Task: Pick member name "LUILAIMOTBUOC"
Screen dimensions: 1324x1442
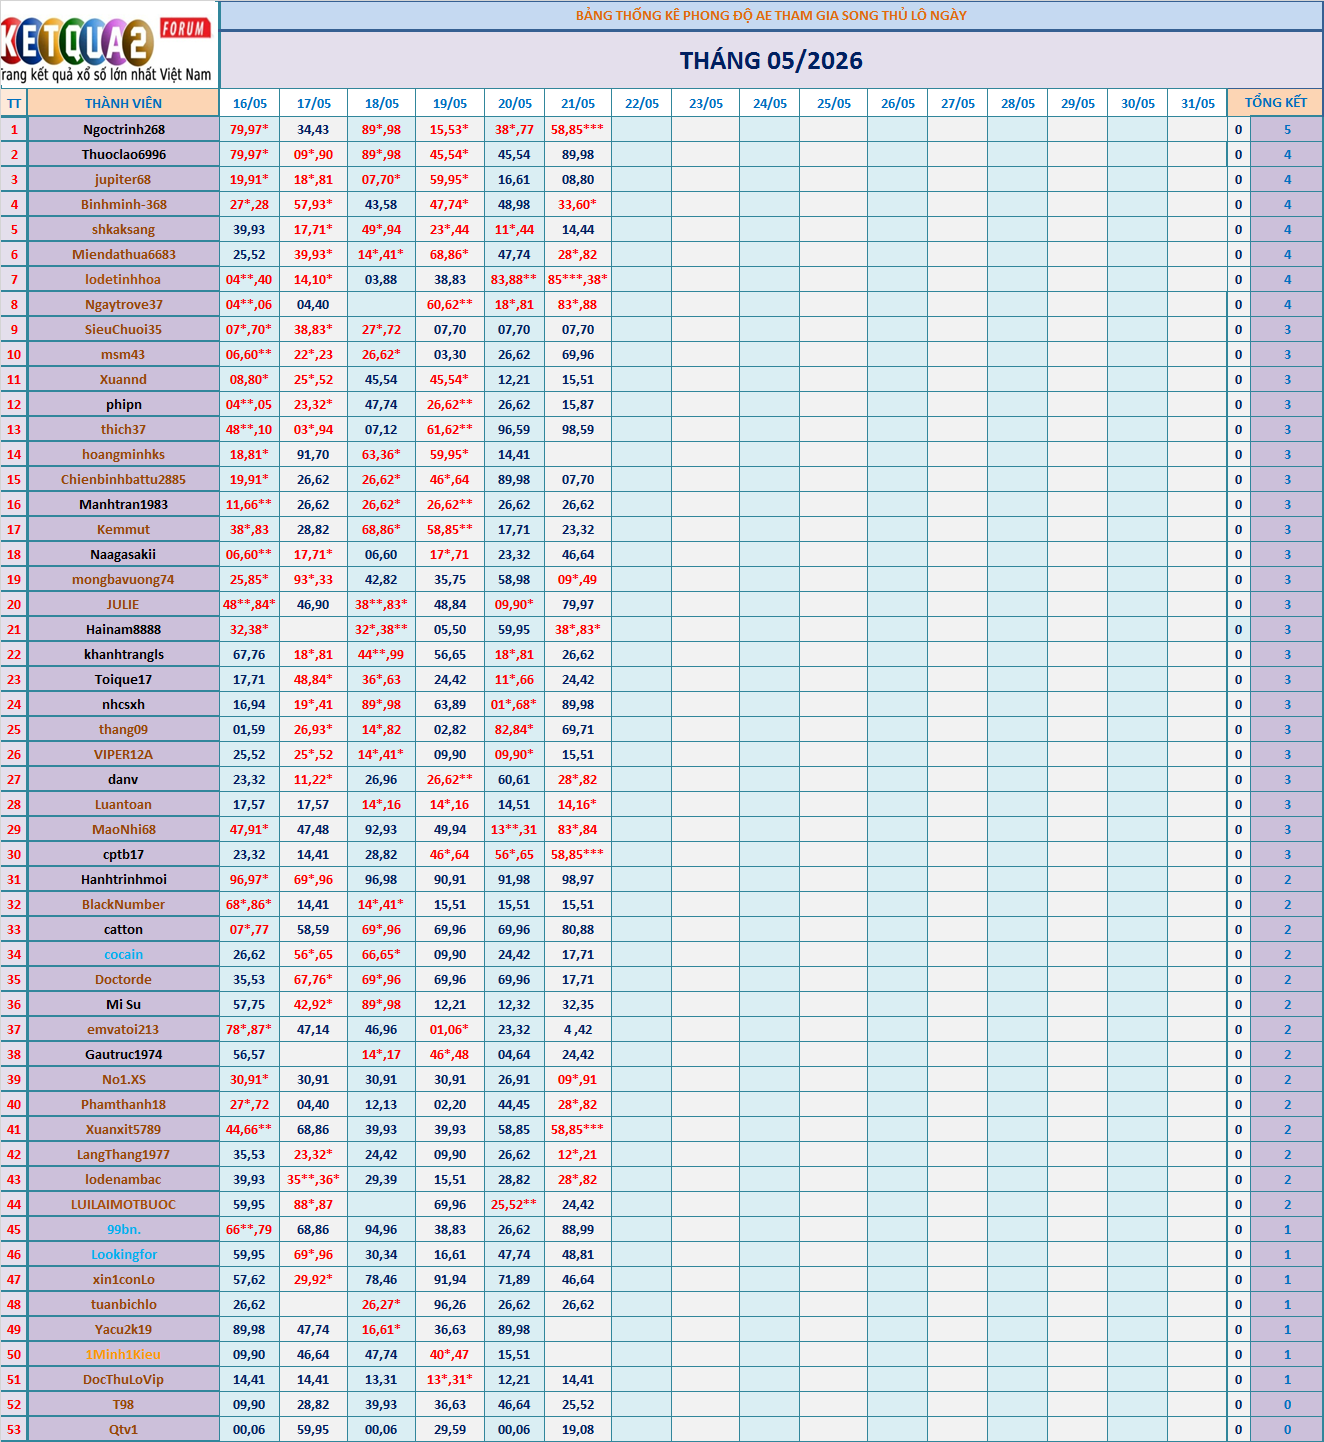Action: tap(123, 1204)
